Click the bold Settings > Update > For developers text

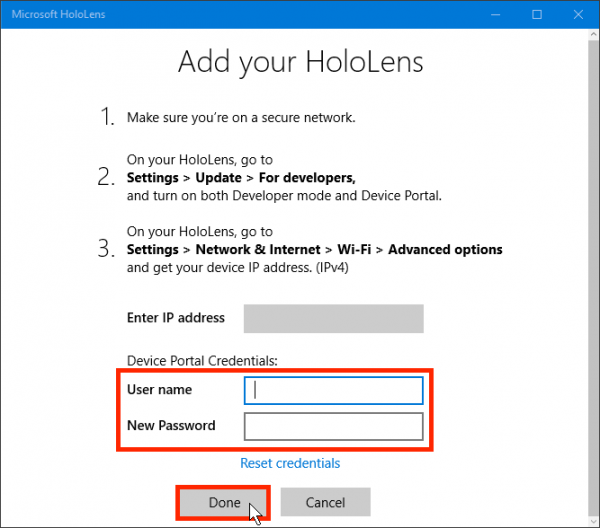click(x=241, y=177)
